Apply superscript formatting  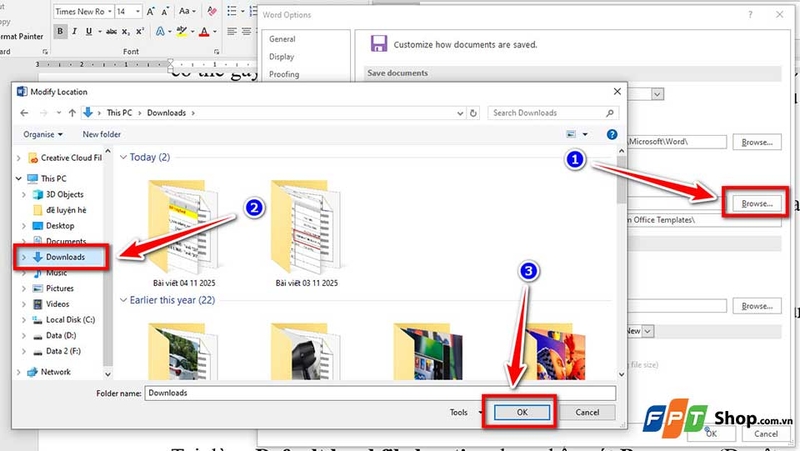[x=140, y=32]
